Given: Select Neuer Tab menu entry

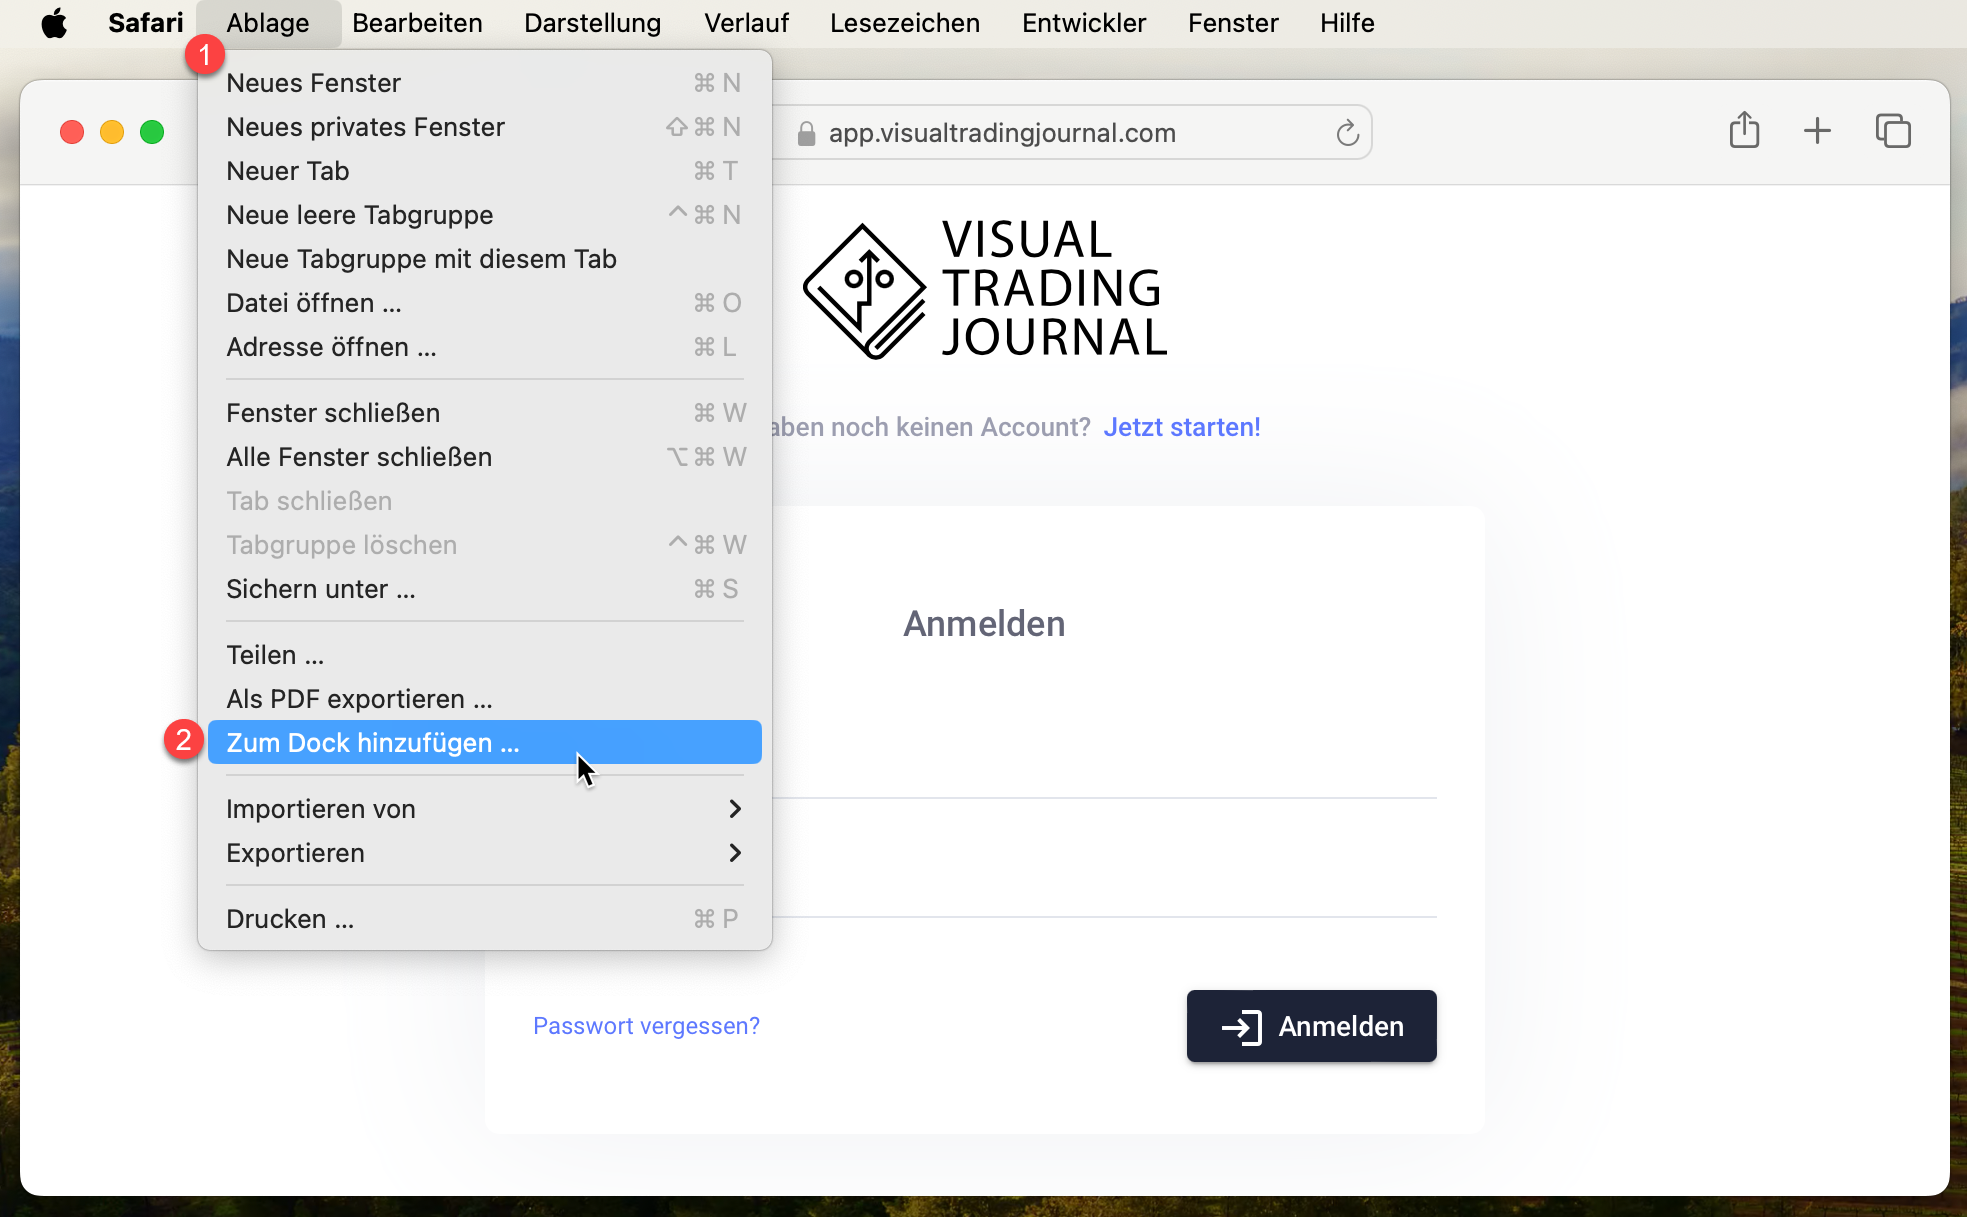Looking at the screenshot, I should click(485, 171).
